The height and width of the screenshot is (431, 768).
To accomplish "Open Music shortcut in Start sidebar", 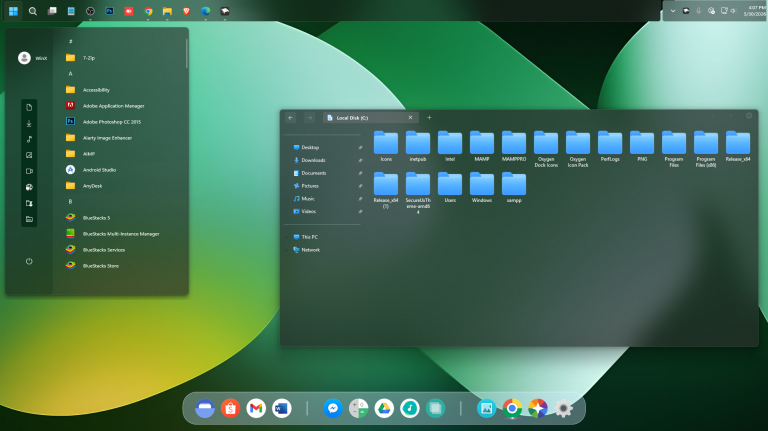I will pyautogui.click(x=29, y=139).
